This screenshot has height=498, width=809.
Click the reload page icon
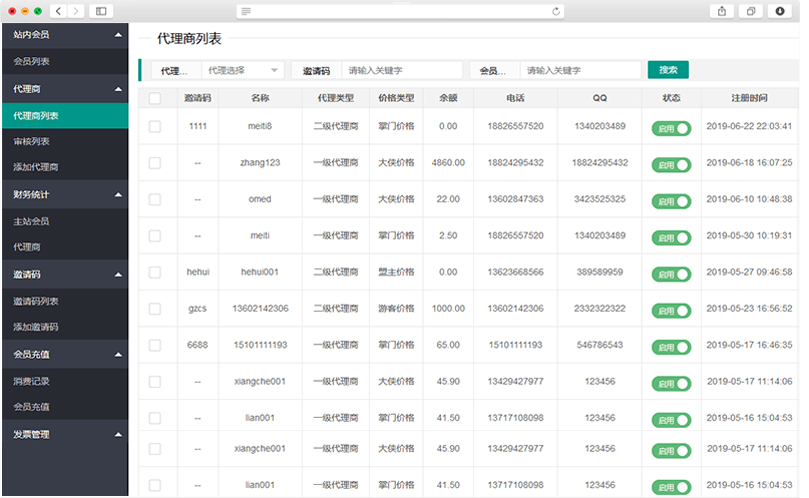click(x=556, y=11)
